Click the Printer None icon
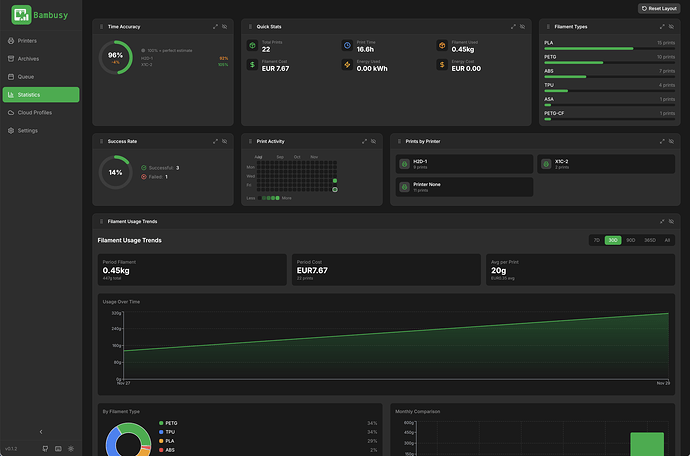Screen dimensions: 690x456 [x=404, y=187]
